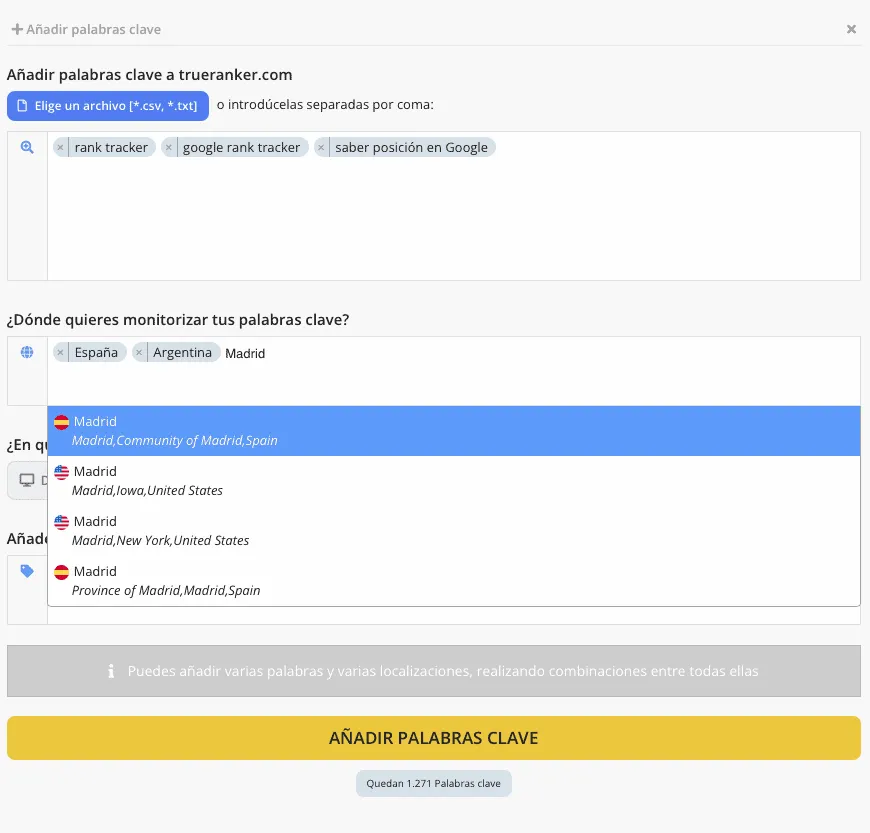Click the España tag label
This screenshot has height=833, width=870.
tap(97, 352)
